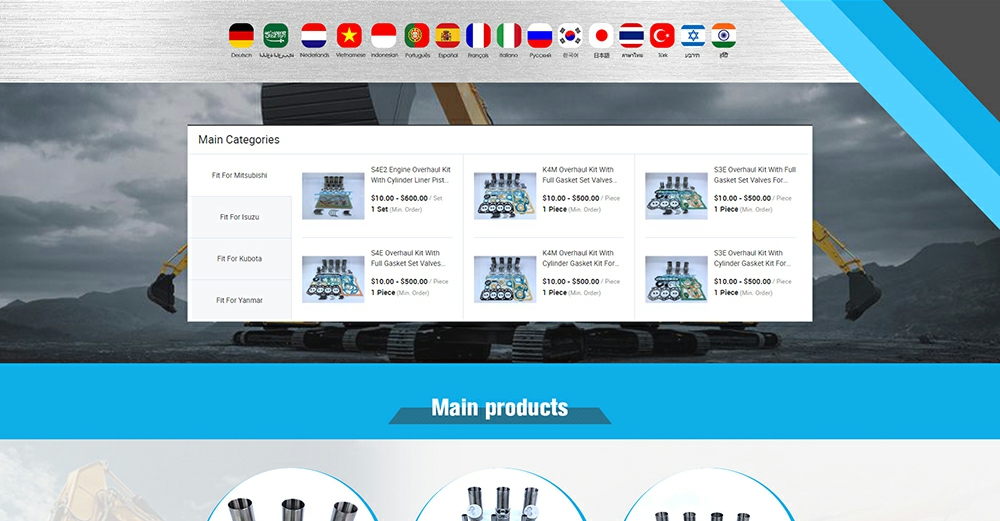This screenshot has height=521, width=1000.
Task: Open S4E2 Engine Overhaul Kit product image
Action: [333, 196]
